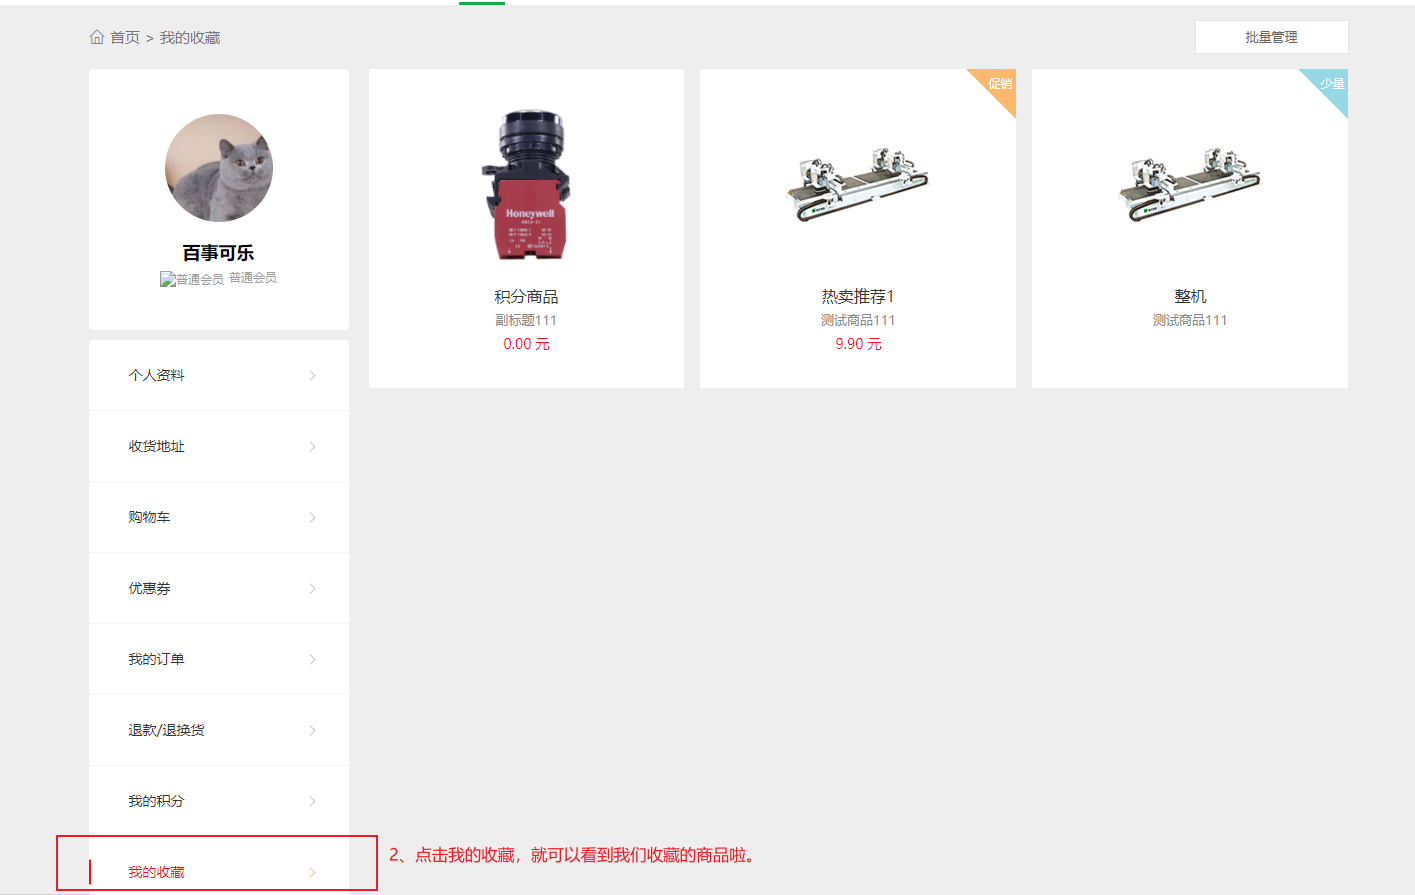Expand the 个人资料 chevron arrow
This screenshot has height=895, width=1415.
tap(313, 376)
